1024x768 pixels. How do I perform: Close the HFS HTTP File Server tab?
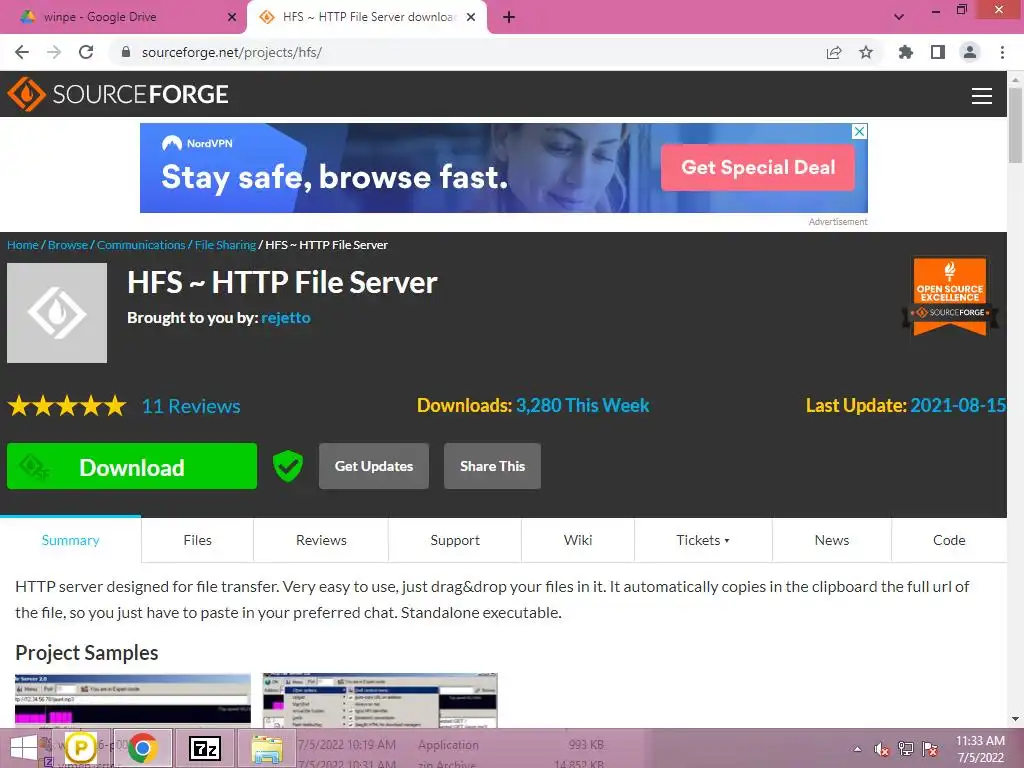471,17
